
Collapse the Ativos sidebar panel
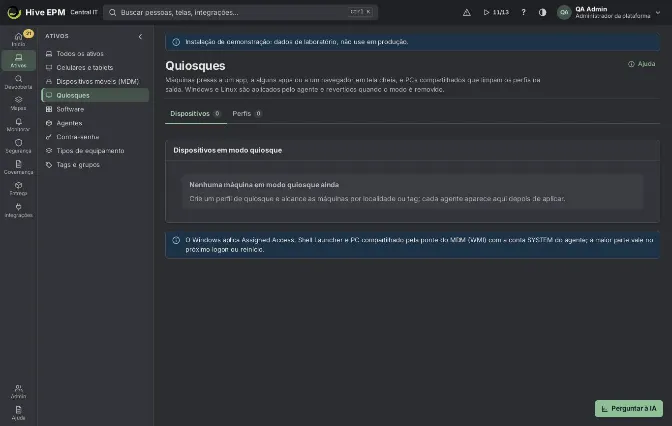point(140,36)
